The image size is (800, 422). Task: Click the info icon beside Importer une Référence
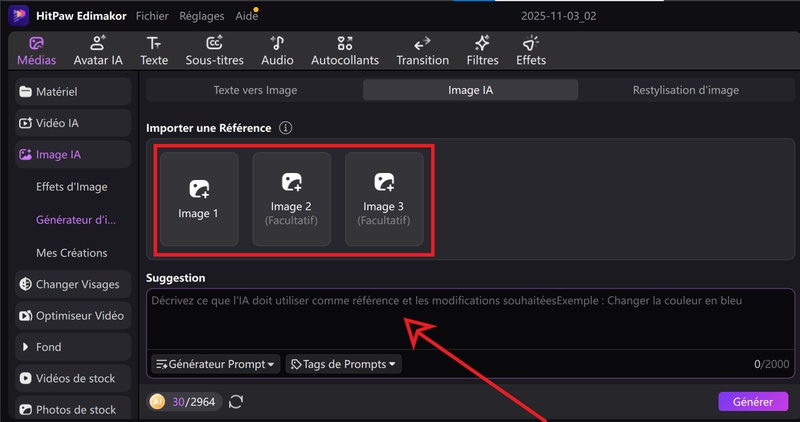coord(286,128)
